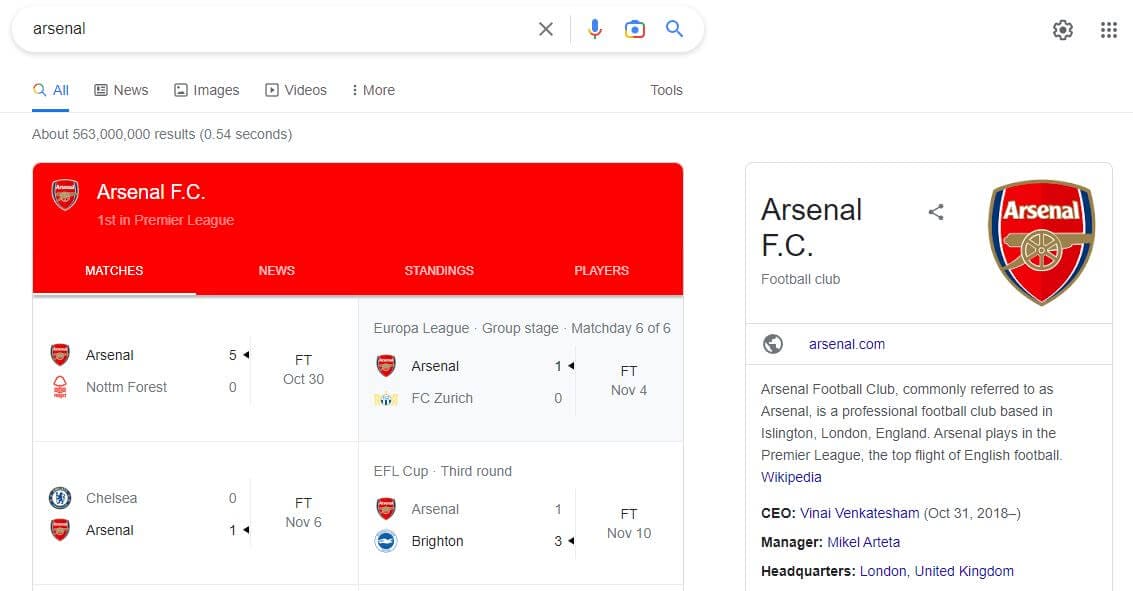Select the STANDINGS tab in Arsenal card
The height and width of the screenshot is (591, 1133).
point(439,271)
